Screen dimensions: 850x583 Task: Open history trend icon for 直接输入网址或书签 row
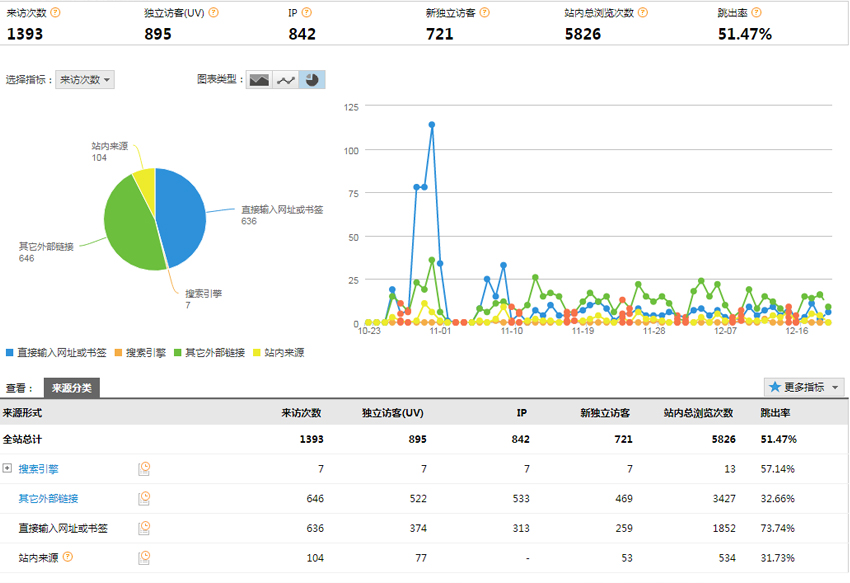pyautogui.click(x=144, y=528)
